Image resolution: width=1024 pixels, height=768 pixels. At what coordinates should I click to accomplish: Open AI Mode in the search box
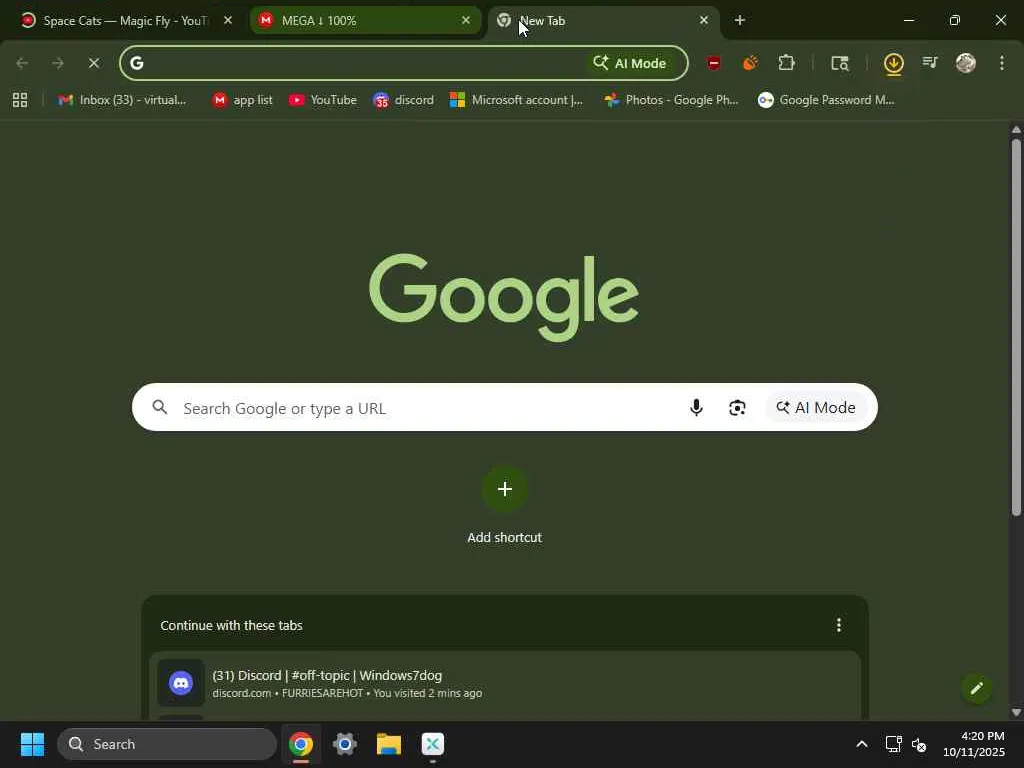pos(816,408)
